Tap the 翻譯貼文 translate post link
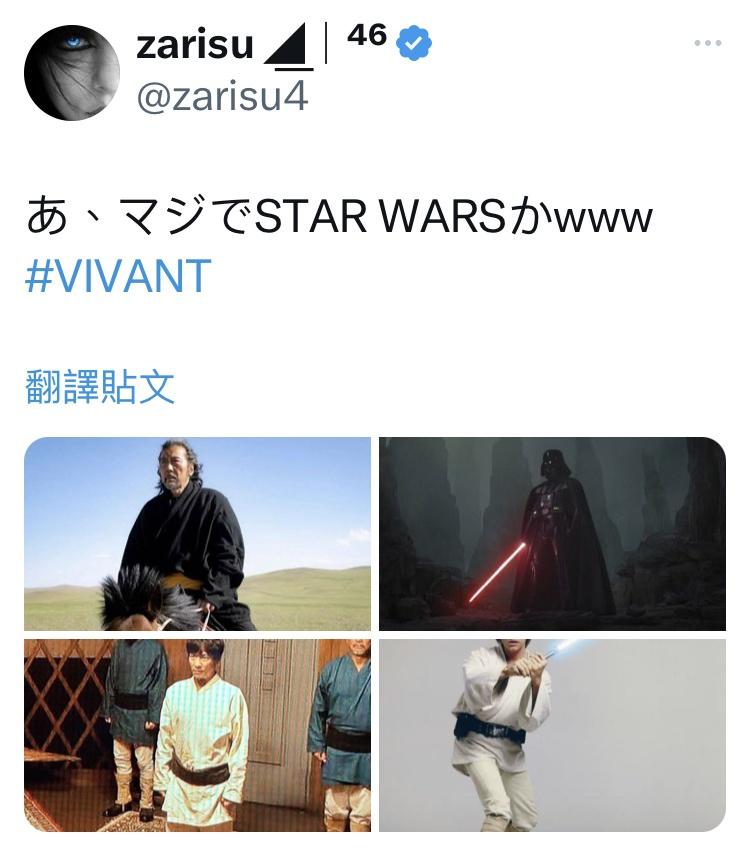 (x=100, y=387)
